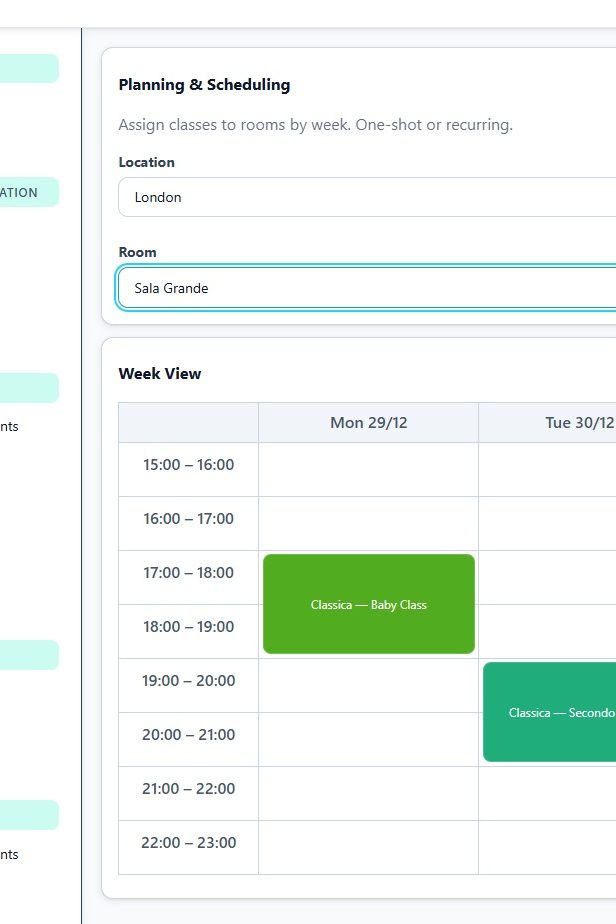The width and height of the screenshot is (616, 924).
Task: Click the empty Monday 15:00 – 16:00 slot
Action: (368, 469)
